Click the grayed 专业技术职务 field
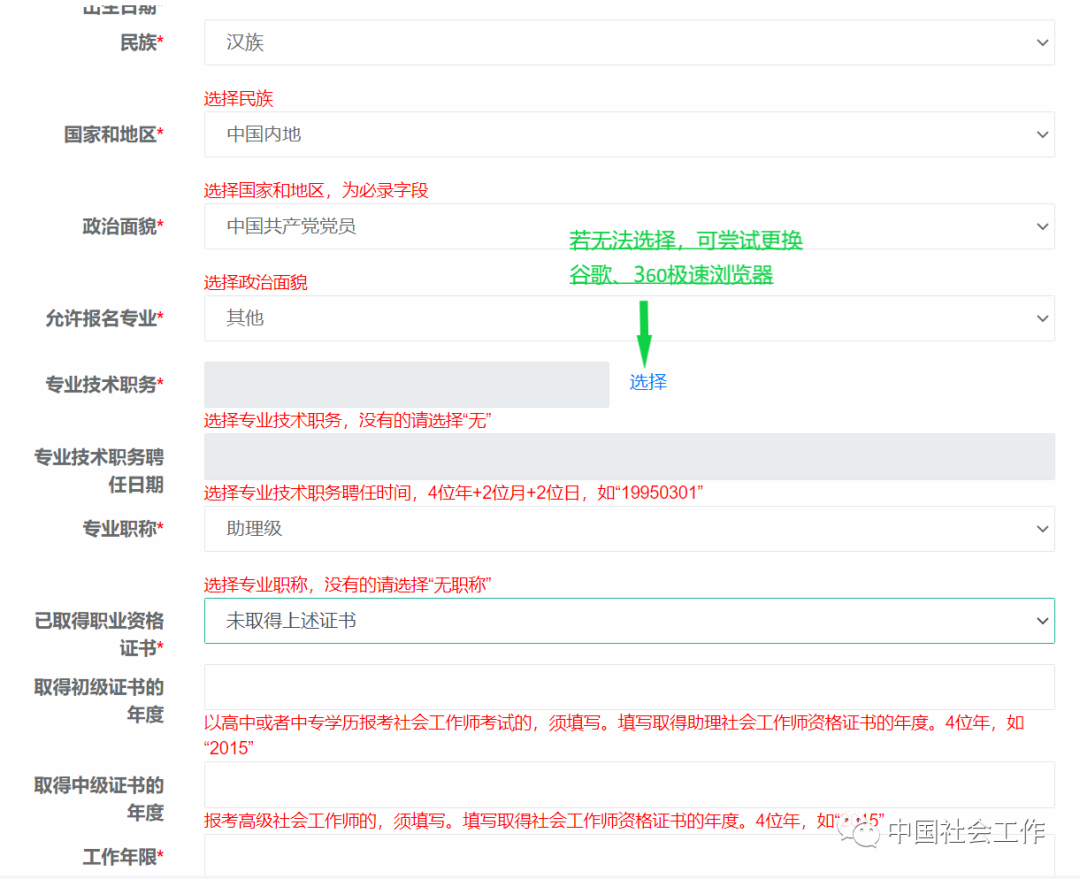 pos(406,384)
